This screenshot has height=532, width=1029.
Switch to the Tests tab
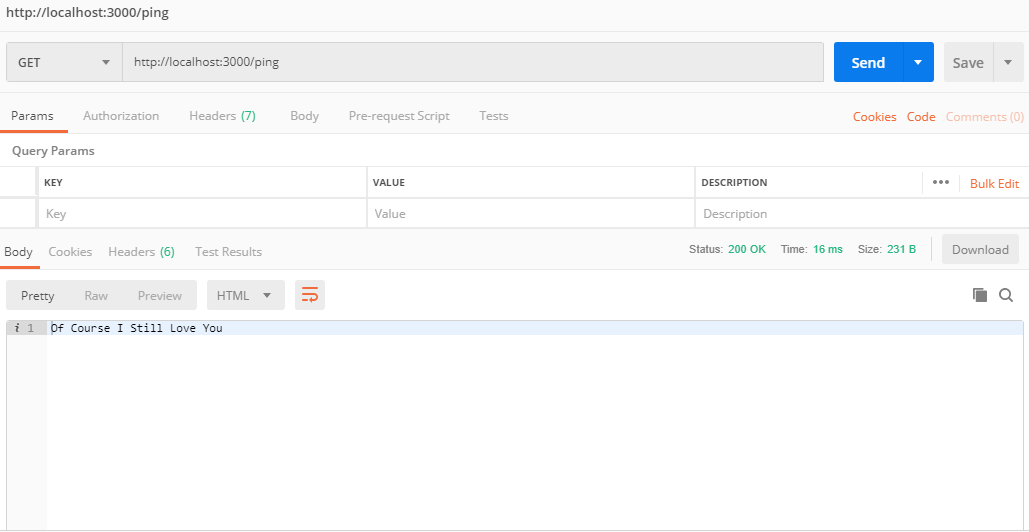click(x=494, y=116)
